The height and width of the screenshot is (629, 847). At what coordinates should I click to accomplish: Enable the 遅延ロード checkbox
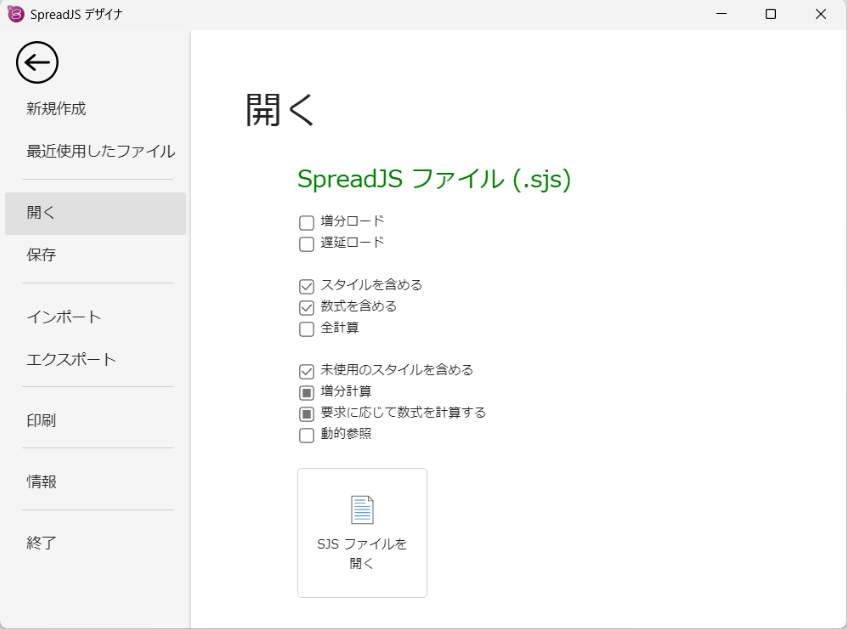[306, 244]
